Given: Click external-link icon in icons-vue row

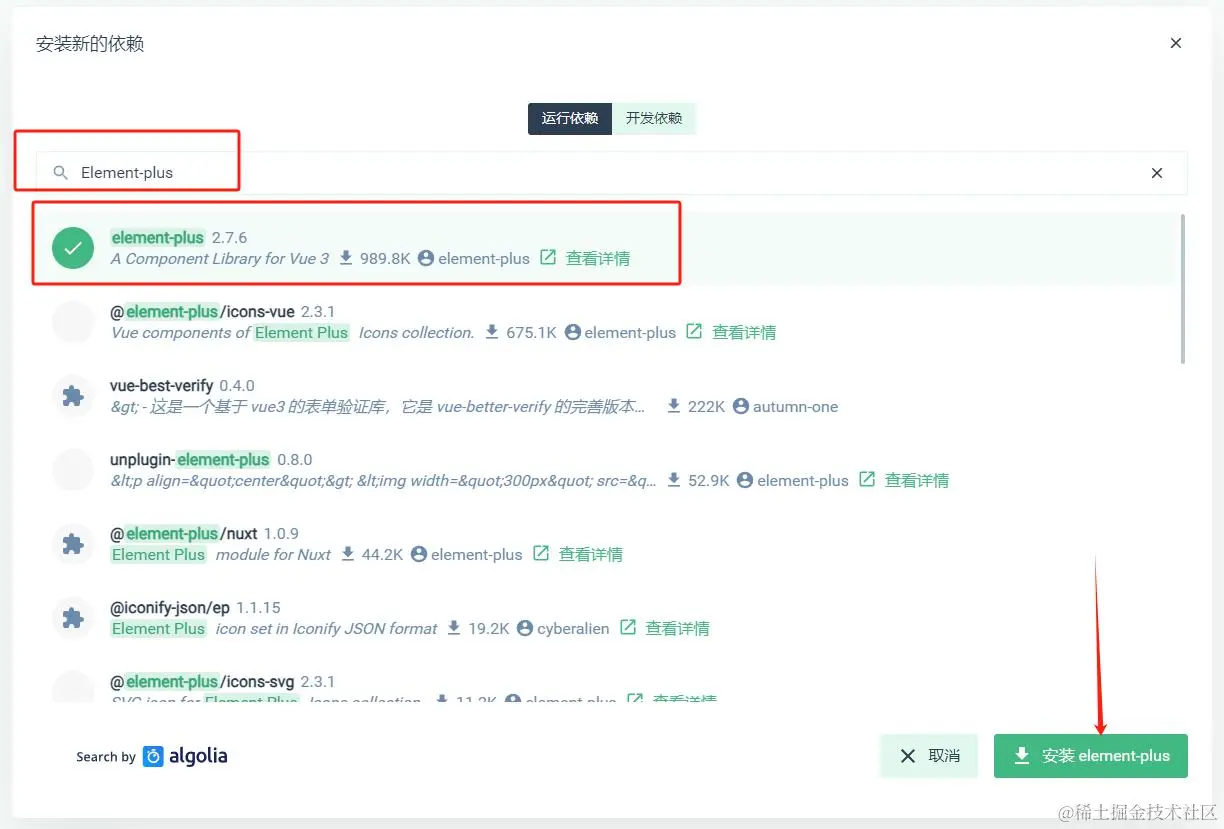Looking at the screenshot, I should [694, 331].
